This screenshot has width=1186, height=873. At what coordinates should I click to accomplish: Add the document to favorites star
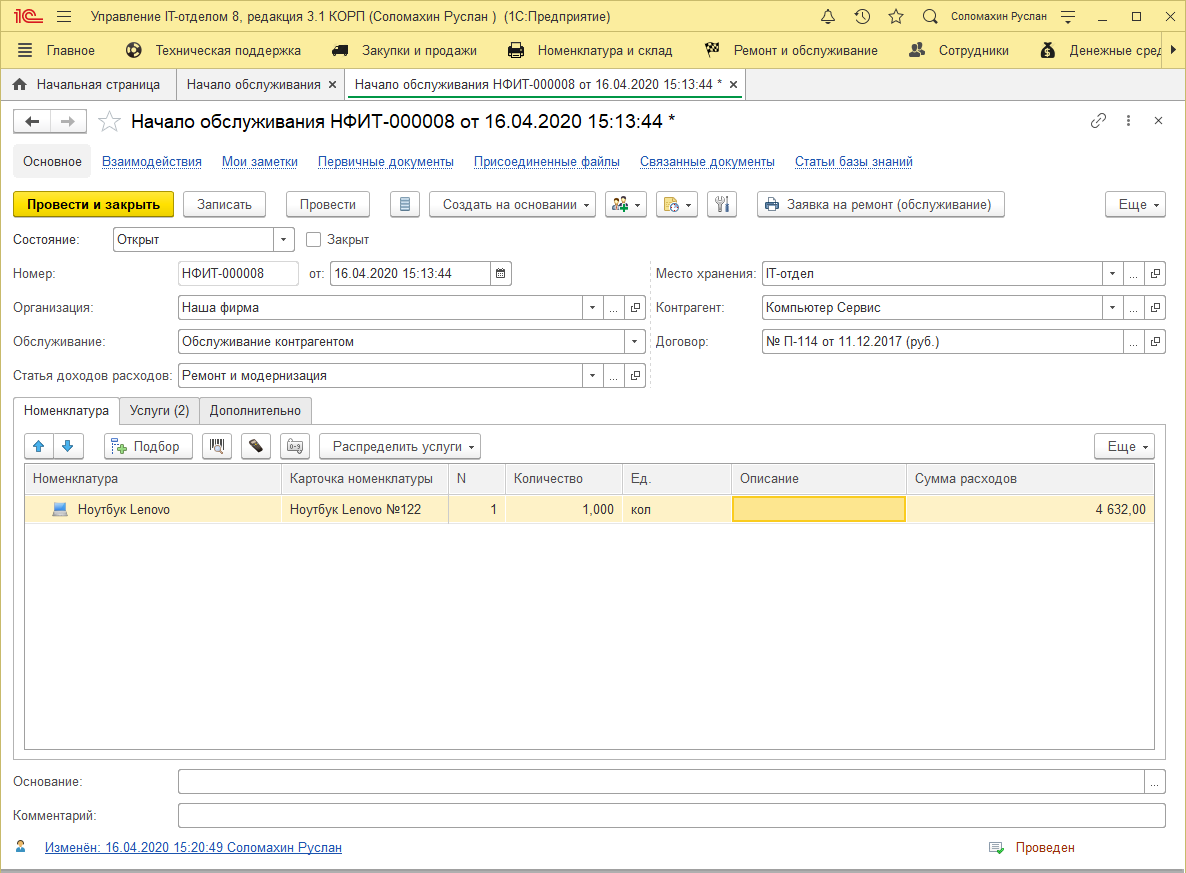pyautogui.click(x=109, y=121)
